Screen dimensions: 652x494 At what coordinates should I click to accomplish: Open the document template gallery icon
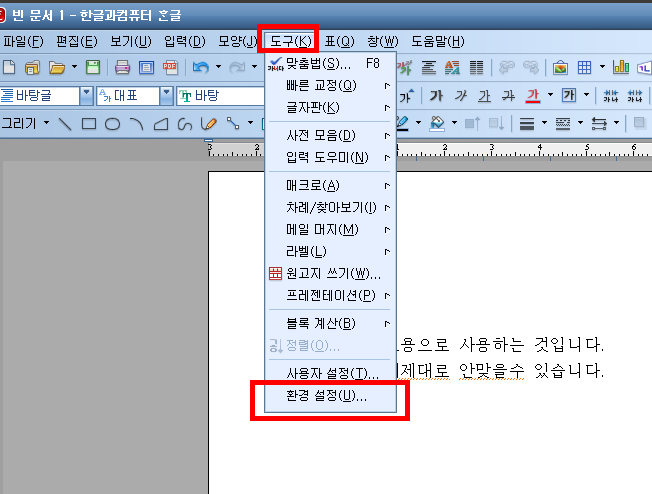(32, 67)
